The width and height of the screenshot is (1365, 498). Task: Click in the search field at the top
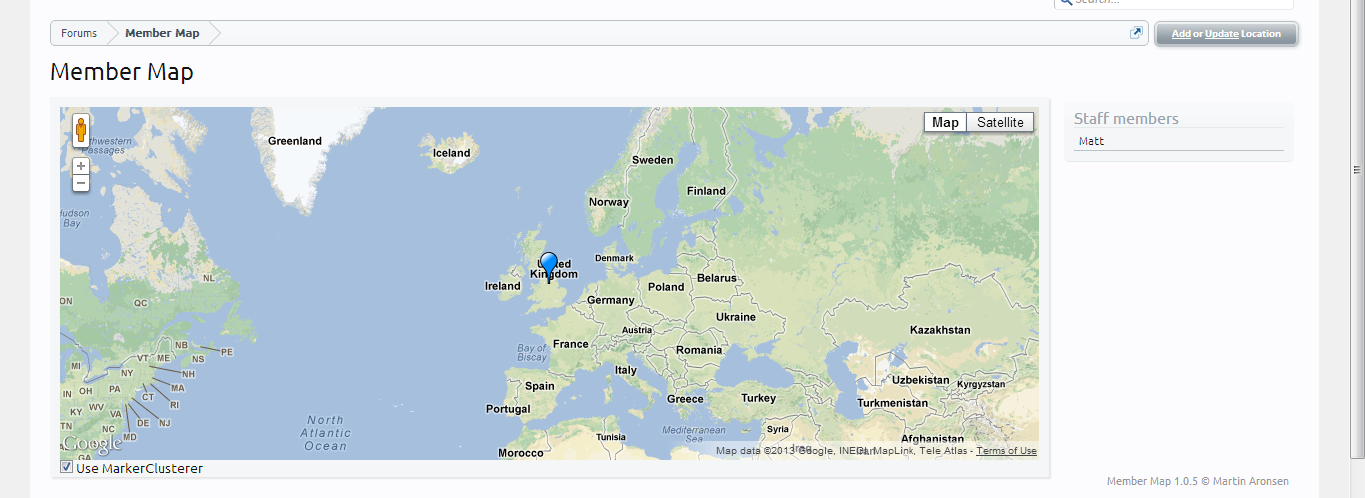tap(1173, 3)
